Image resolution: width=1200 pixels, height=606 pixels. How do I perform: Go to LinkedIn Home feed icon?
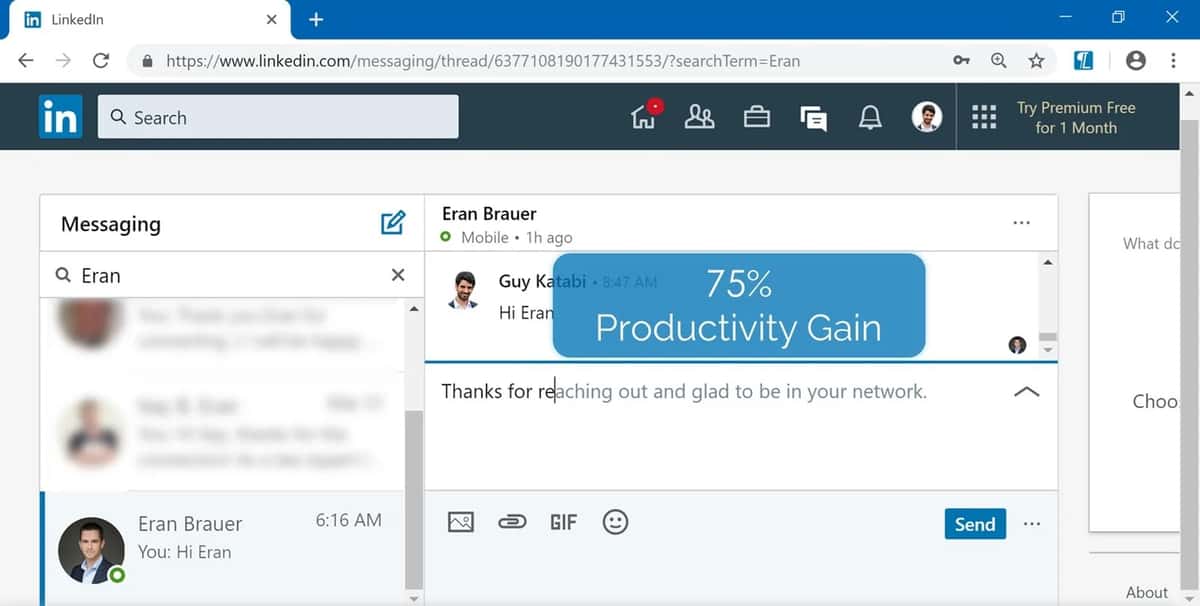[x=644, y=115]
